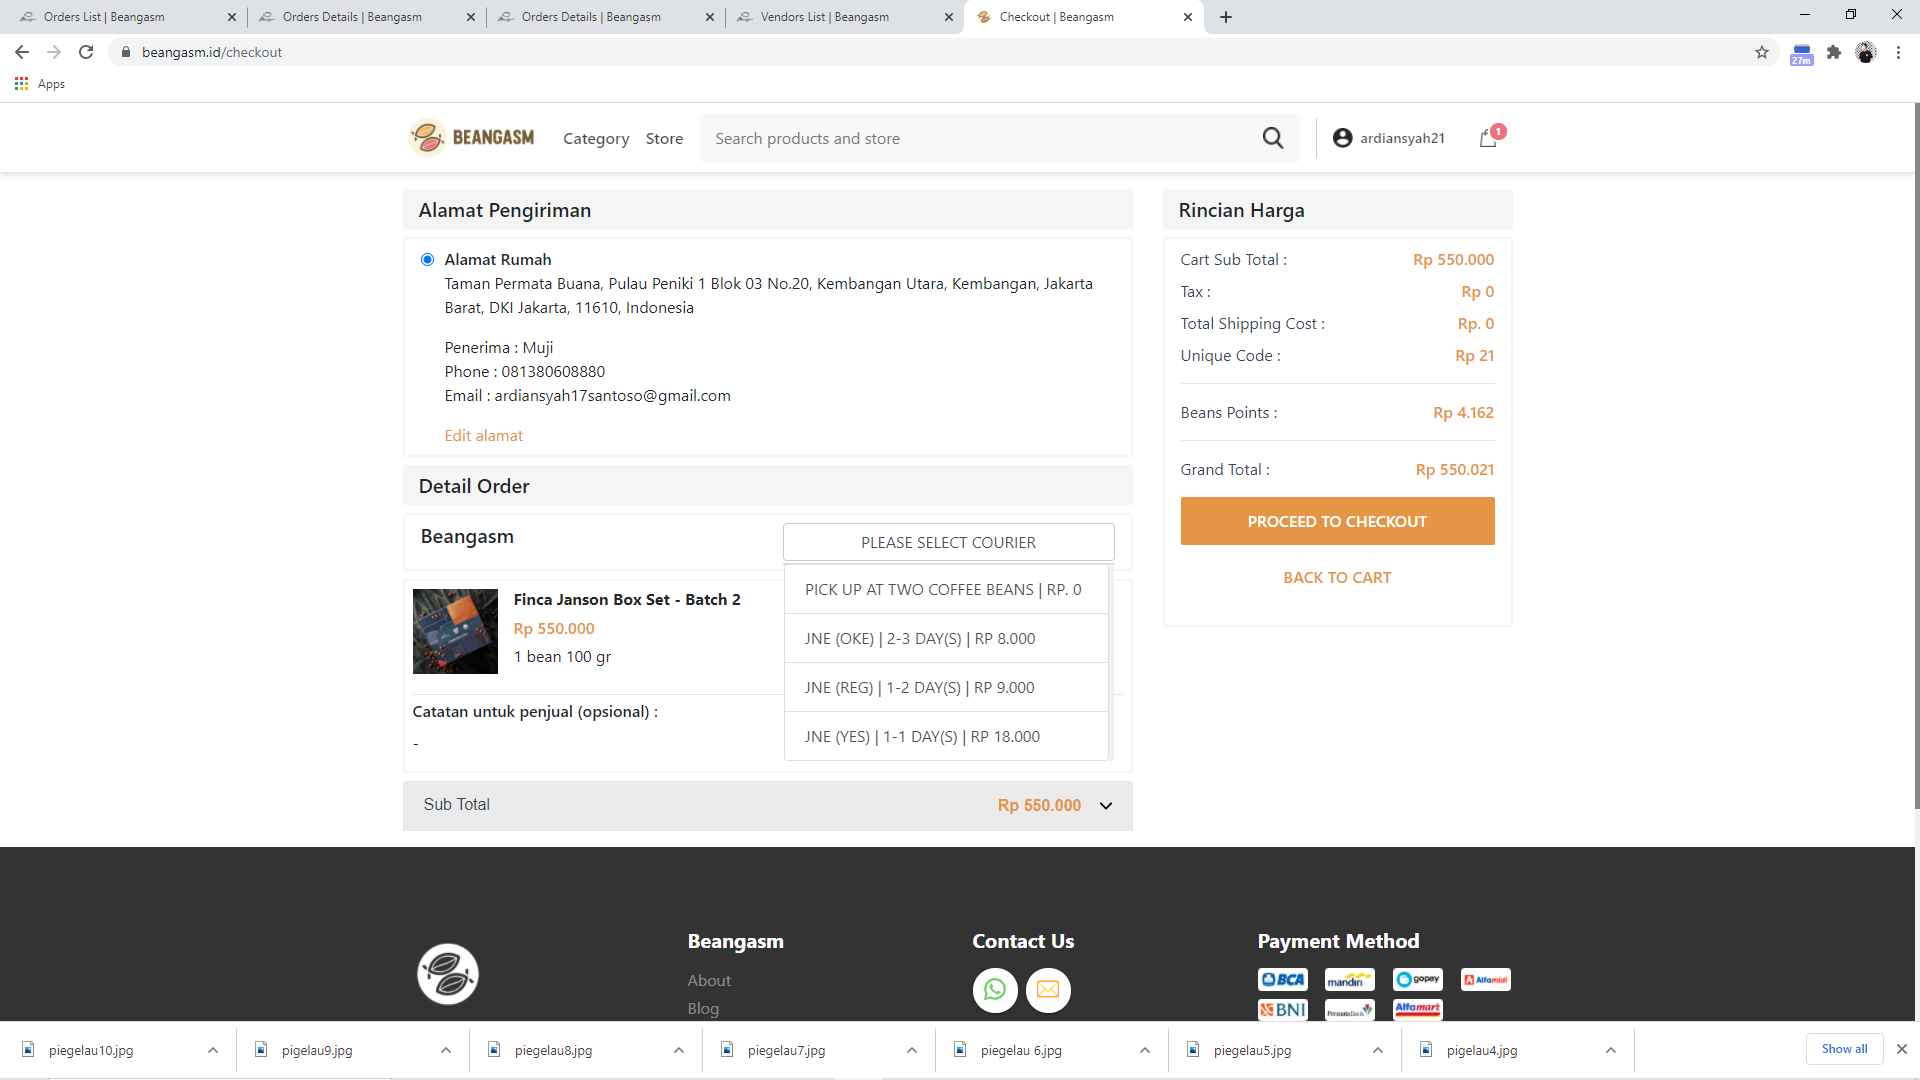Open the Apps bookmarks shortcut

(40, 84)
